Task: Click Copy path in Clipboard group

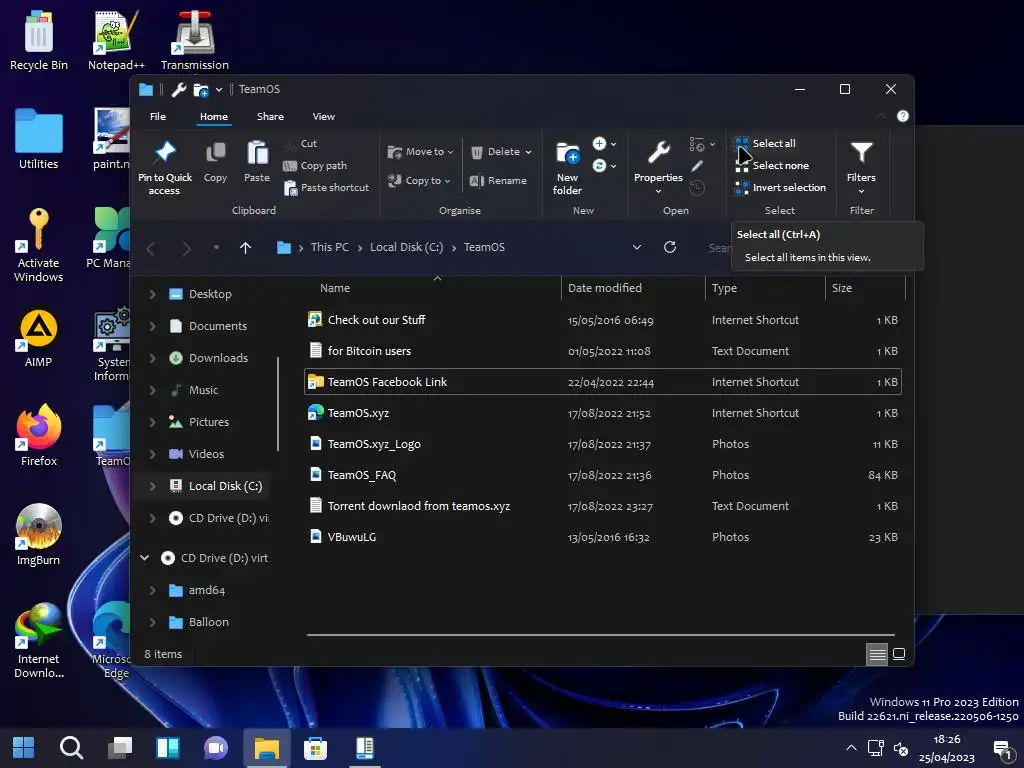Action: pyautogui.click(x=315, y=166)
